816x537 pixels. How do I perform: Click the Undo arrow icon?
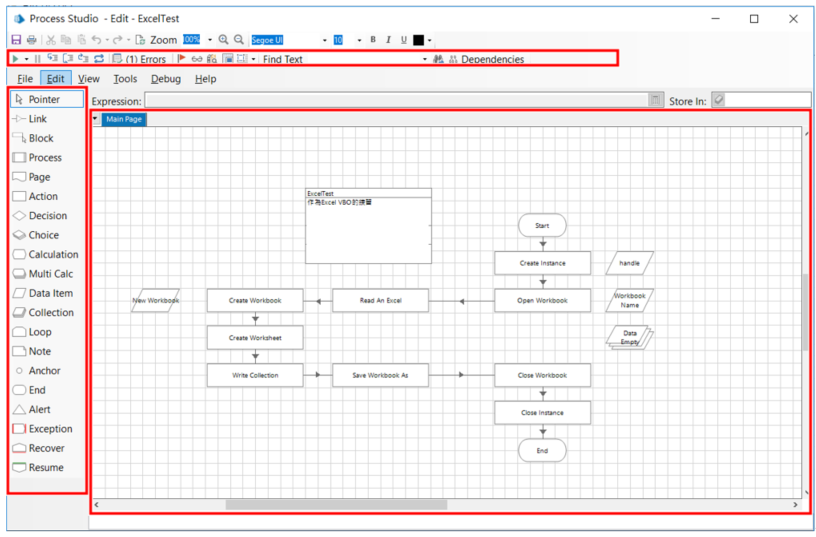tap(96, 40)
